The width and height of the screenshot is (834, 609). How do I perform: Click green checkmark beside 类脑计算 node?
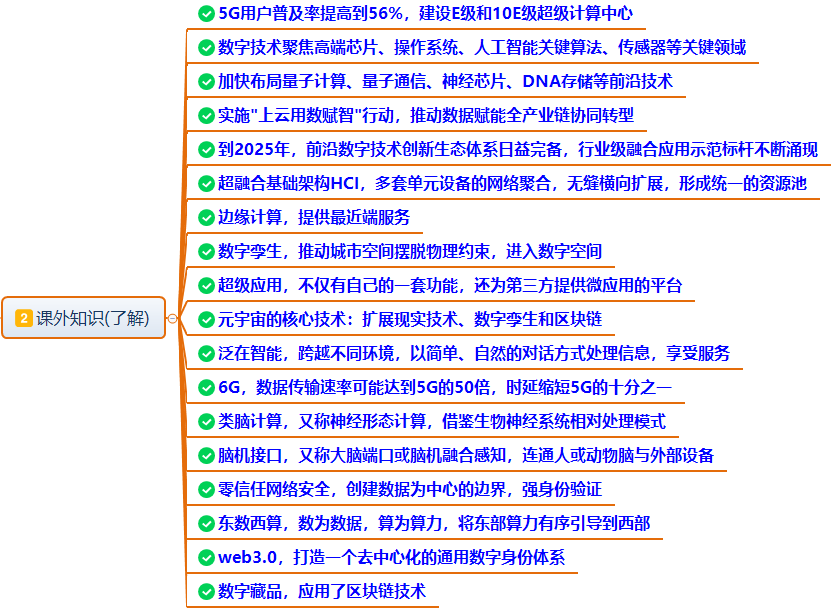click(206, 422)
